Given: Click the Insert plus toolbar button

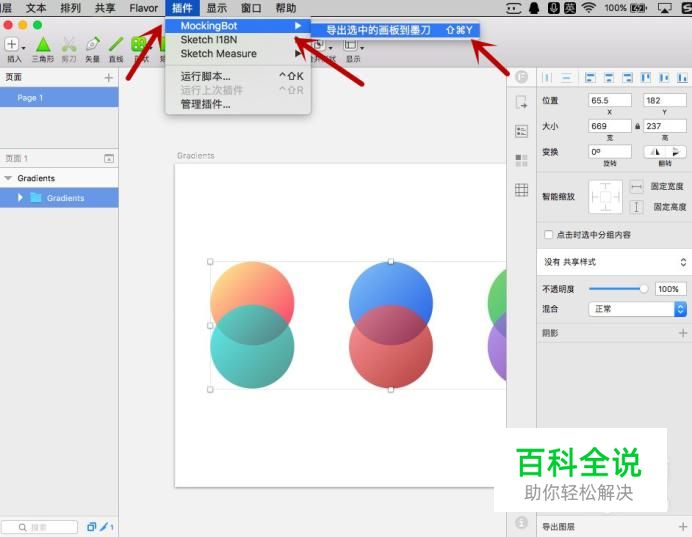Looking at the screenshot, I should click(11, 44).
